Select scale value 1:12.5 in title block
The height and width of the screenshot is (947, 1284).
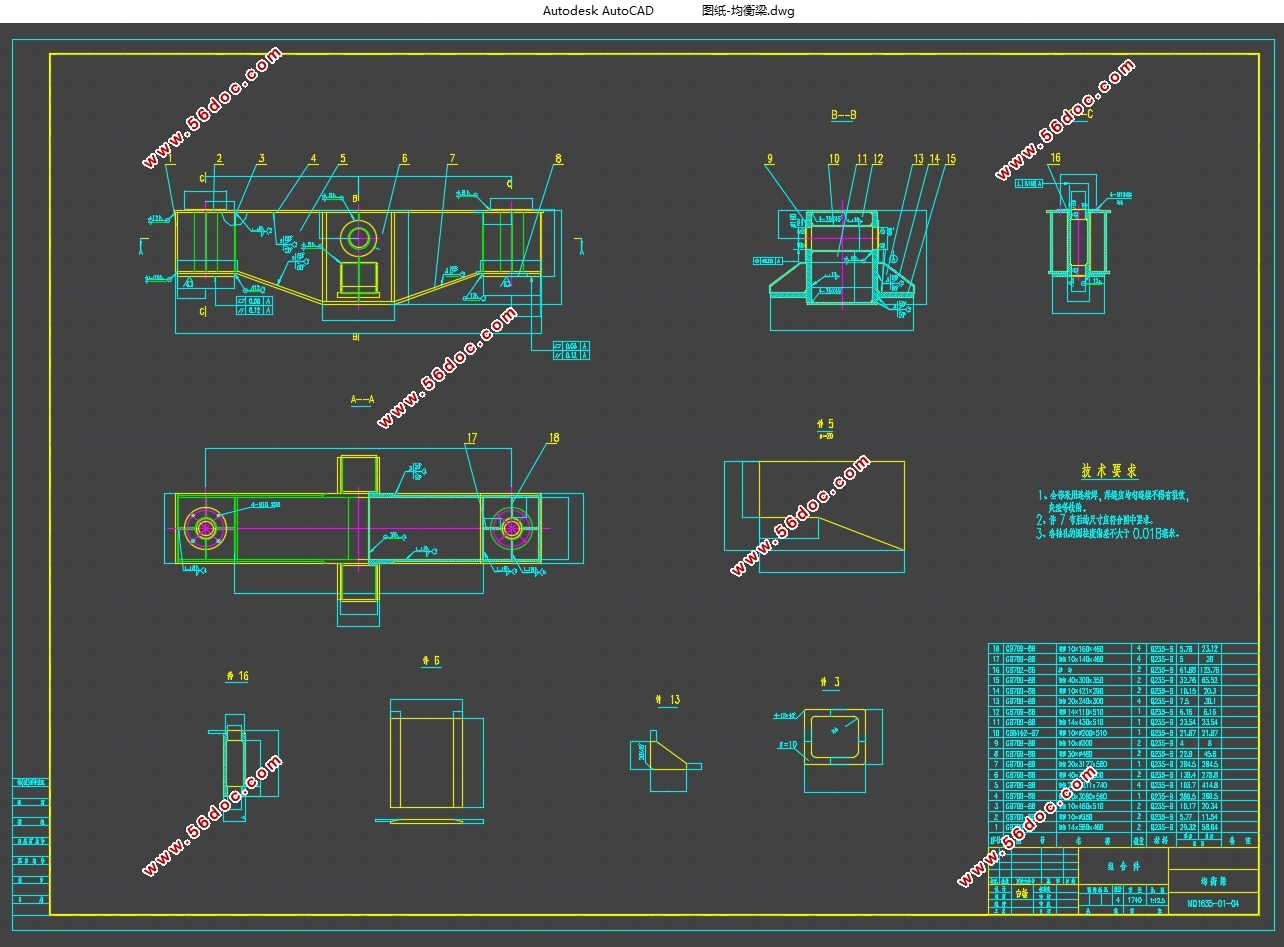(x=1157, y=899)
